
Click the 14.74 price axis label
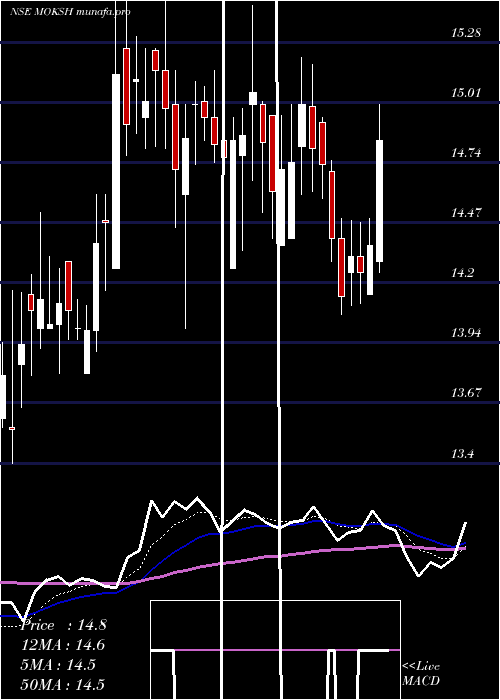pos(466,153)
